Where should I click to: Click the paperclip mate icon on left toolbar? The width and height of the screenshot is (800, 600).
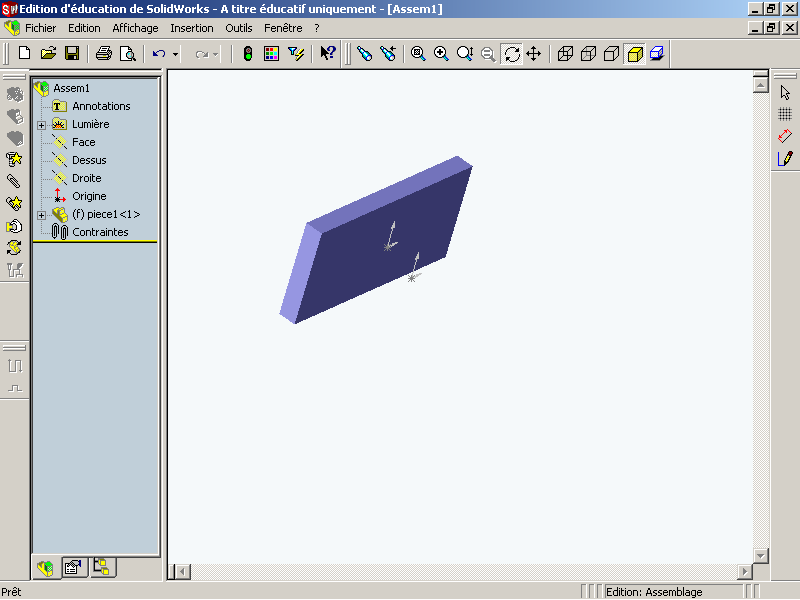[14, 181]
